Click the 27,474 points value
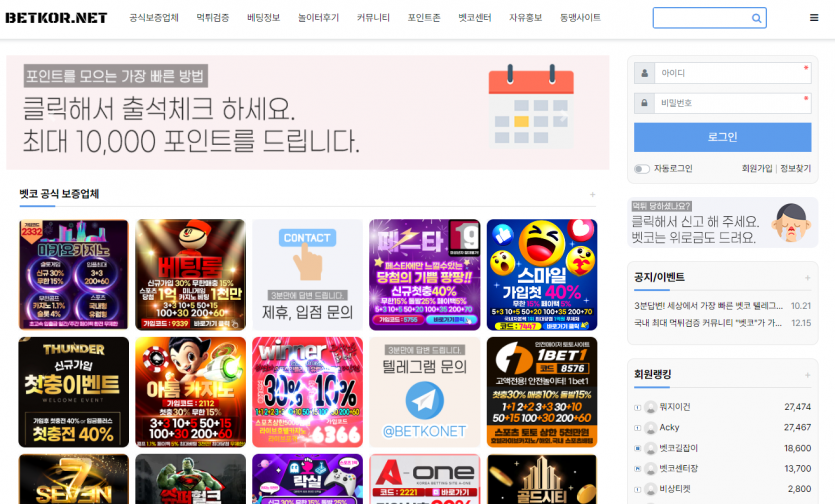 pos(797,407)
